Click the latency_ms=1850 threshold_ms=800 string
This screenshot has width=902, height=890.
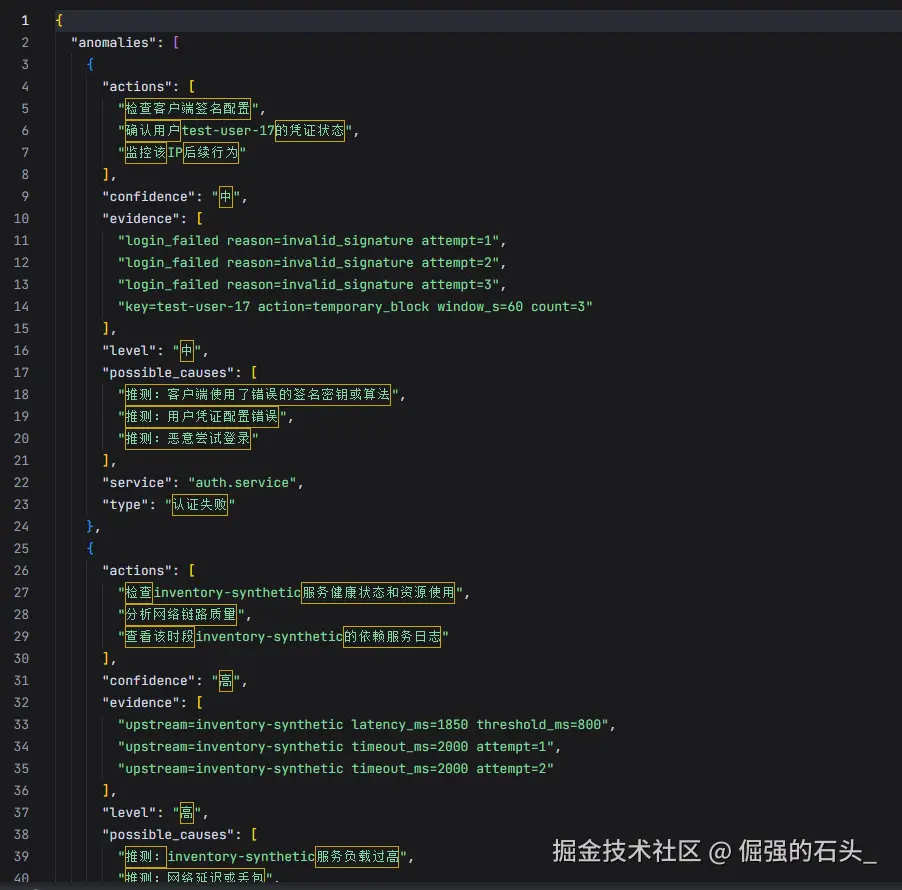click(363, 725)
